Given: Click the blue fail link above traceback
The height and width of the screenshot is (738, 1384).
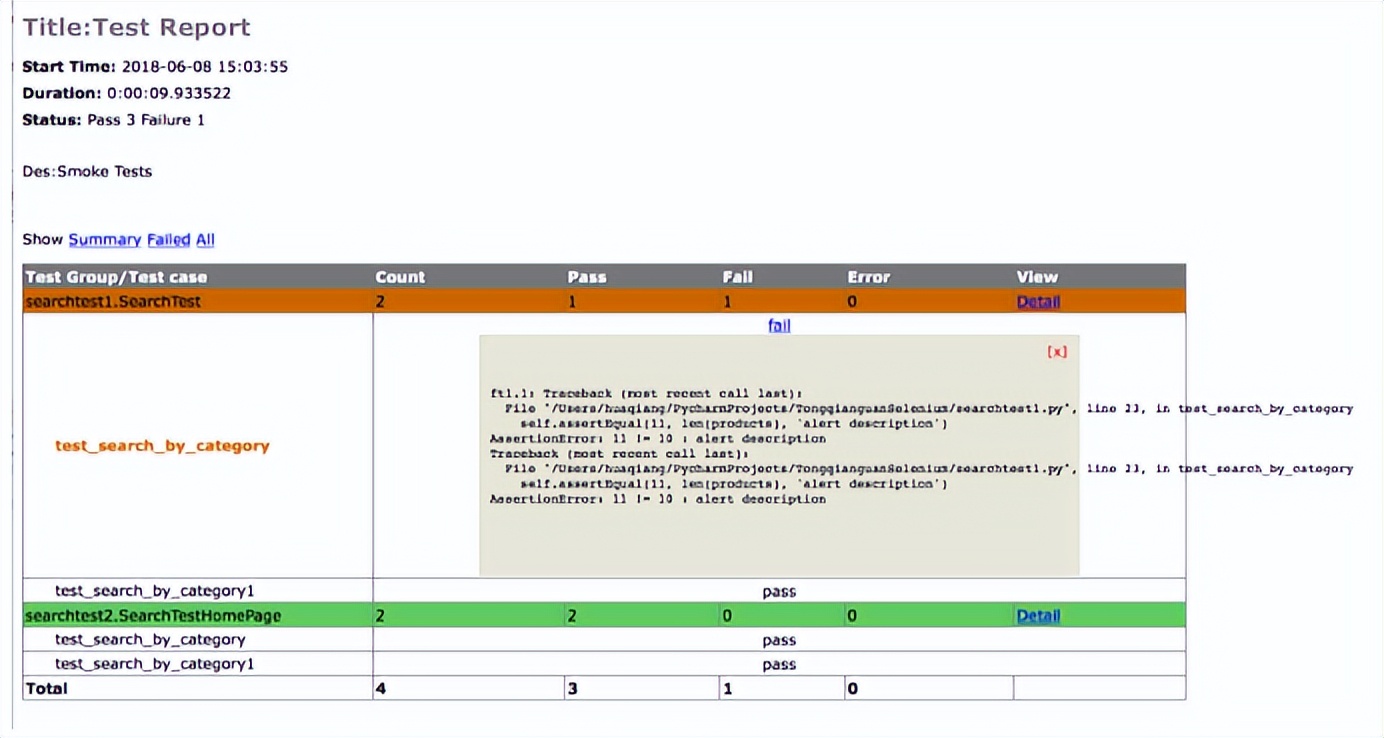Looking at the screenshot, I should [779, 325].
